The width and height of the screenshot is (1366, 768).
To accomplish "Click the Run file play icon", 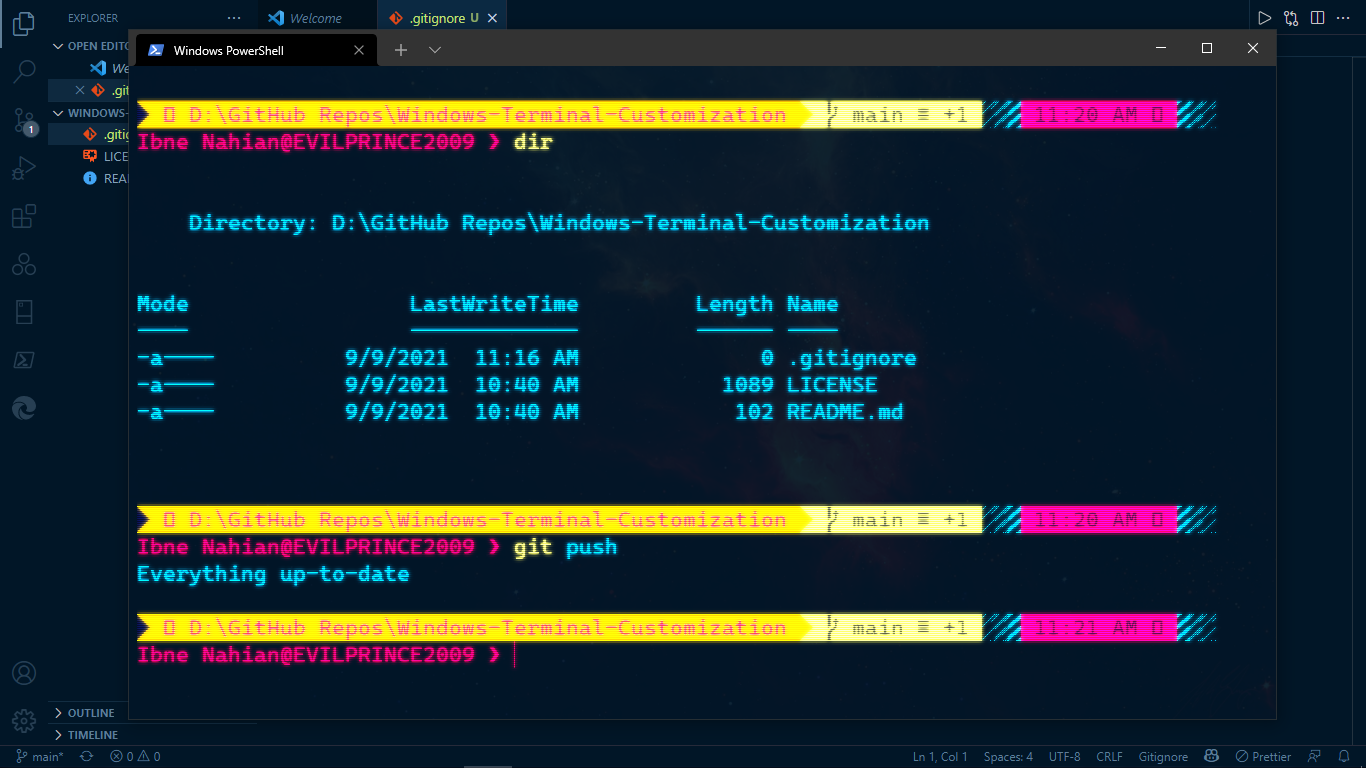I will coord(1265,18).
